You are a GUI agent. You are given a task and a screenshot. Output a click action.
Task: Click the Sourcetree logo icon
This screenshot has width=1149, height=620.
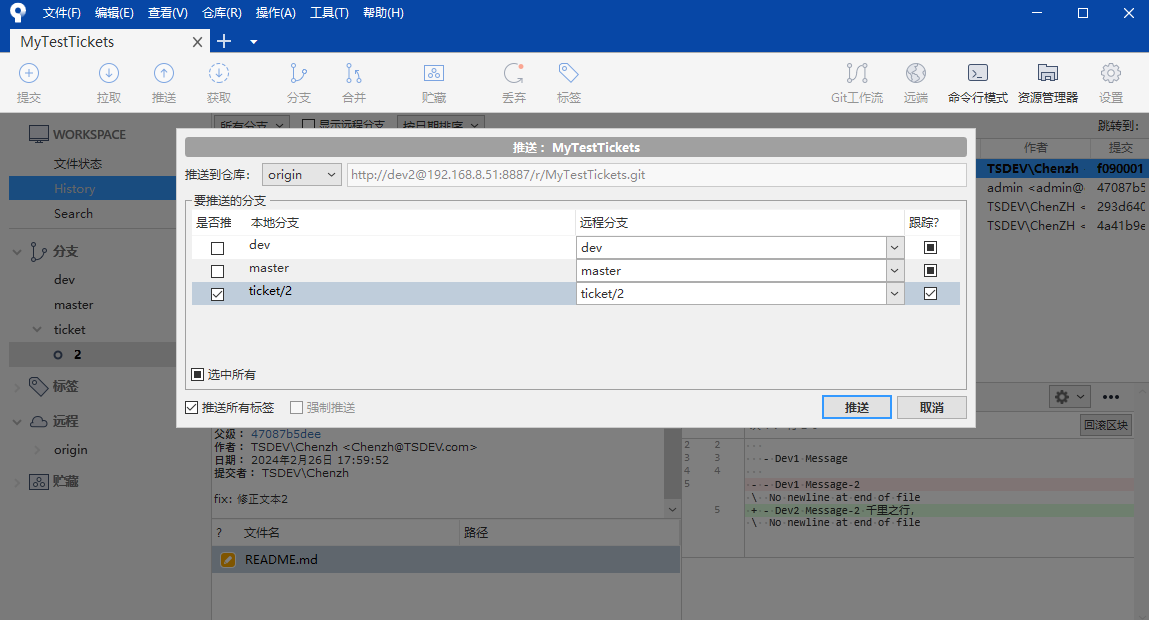(18, 12)
